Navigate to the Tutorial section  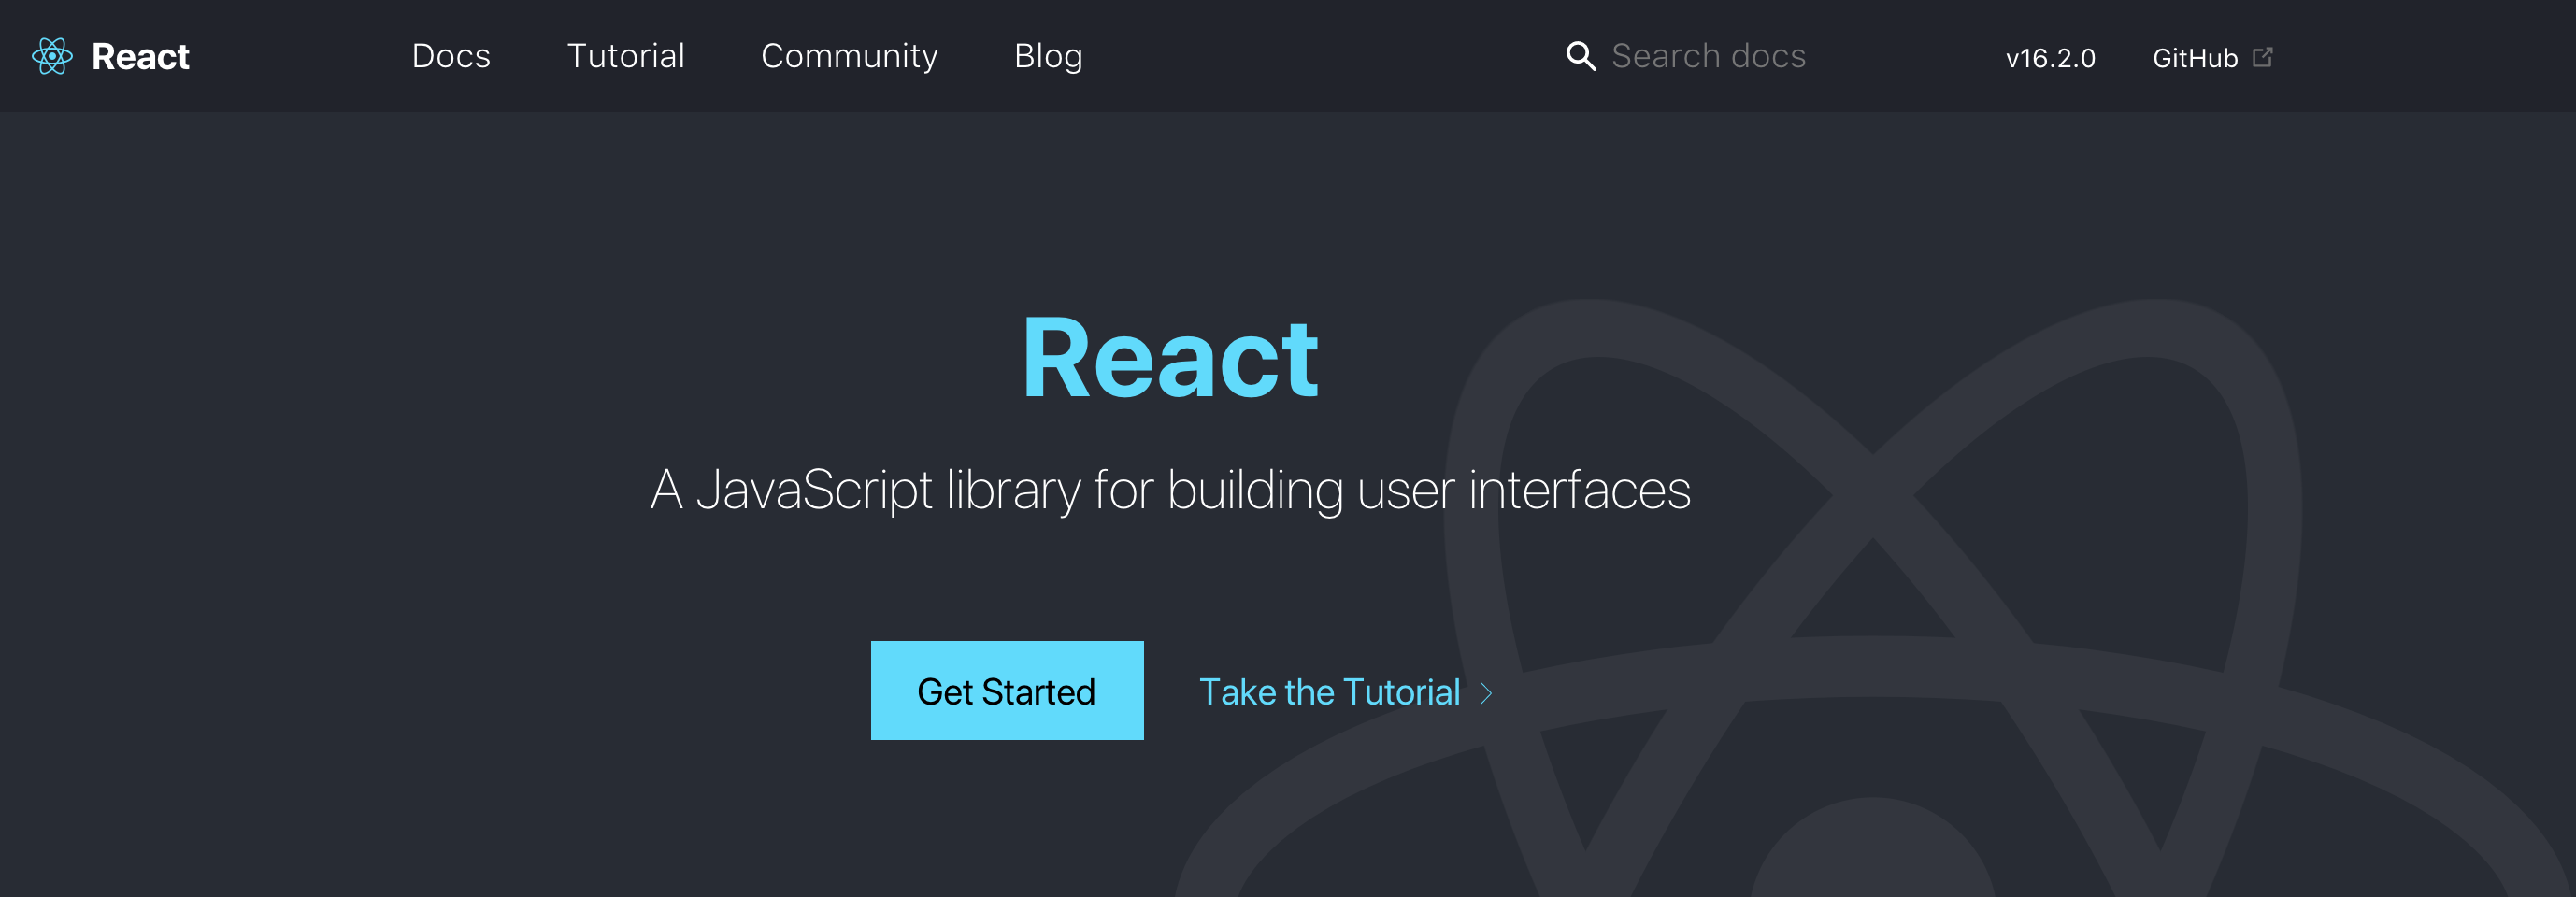626,56
